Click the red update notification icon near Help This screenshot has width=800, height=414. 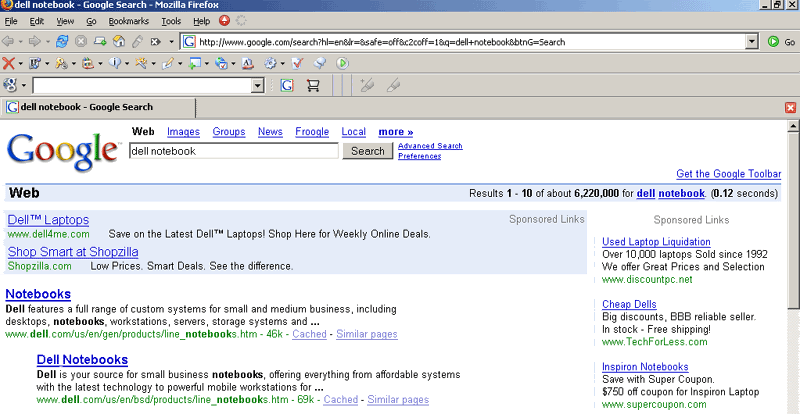tap(224, 21)
